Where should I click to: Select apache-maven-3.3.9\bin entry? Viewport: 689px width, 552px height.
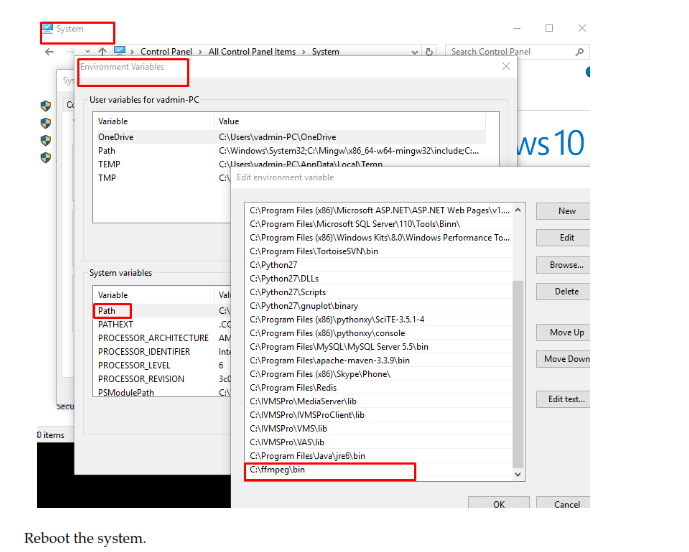(379, 360)
